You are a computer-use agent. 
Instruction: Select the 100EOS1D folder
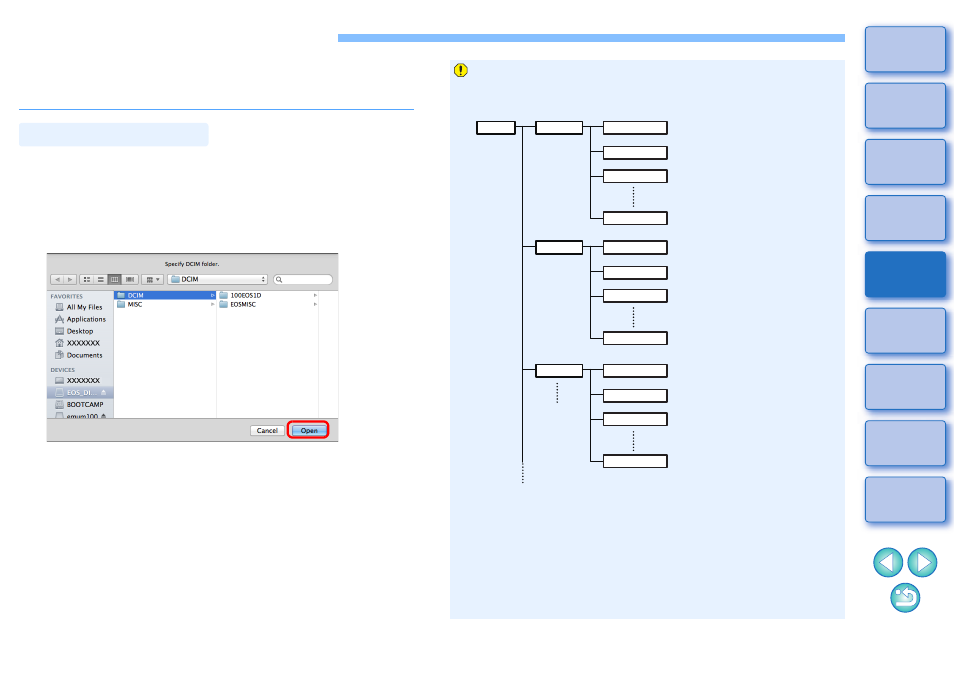[268, 295]
